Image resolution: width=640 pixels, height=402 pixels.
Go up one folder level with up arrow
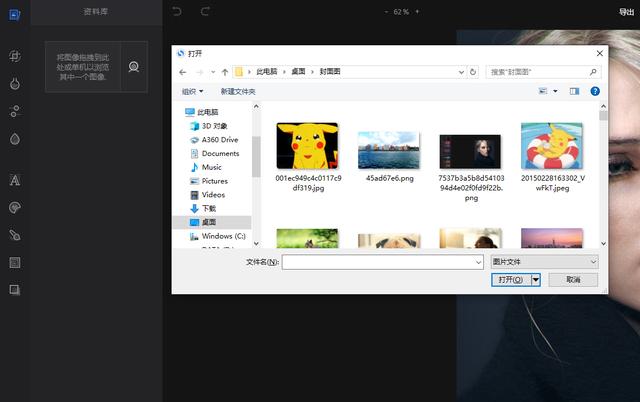click(x=222, y=72)
